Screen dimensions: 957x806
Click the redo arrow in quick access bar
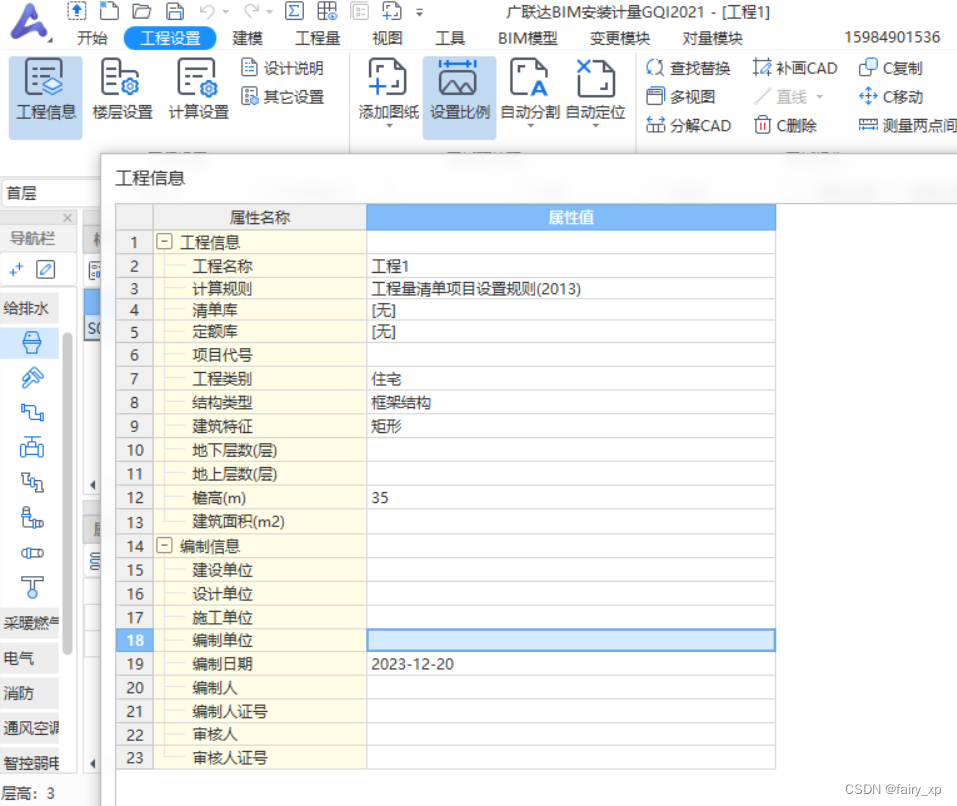(251, 11)
